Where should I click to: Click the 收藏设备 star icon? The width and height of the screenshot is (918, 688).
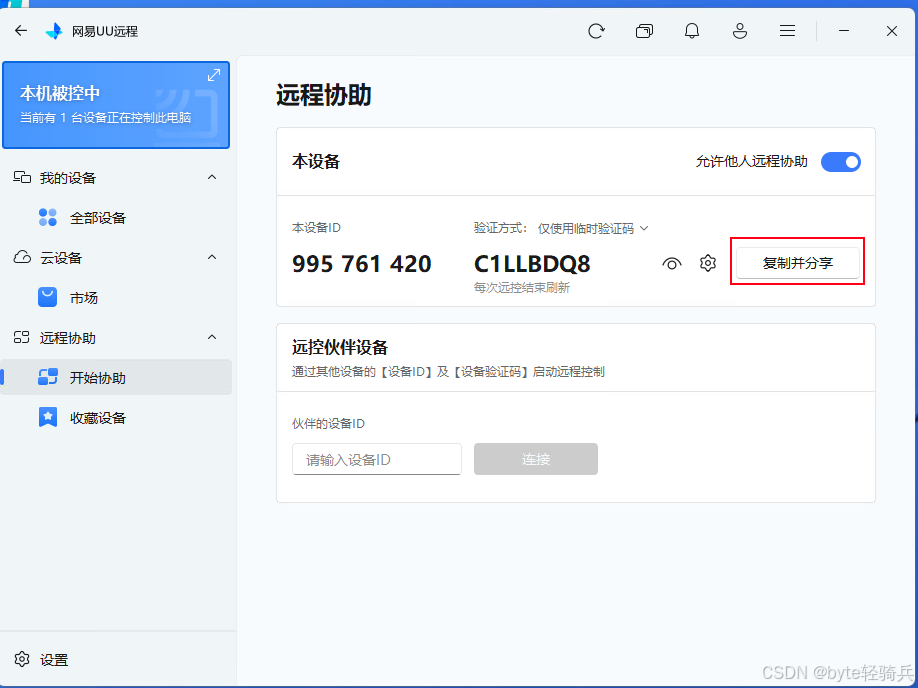(47, 417)
